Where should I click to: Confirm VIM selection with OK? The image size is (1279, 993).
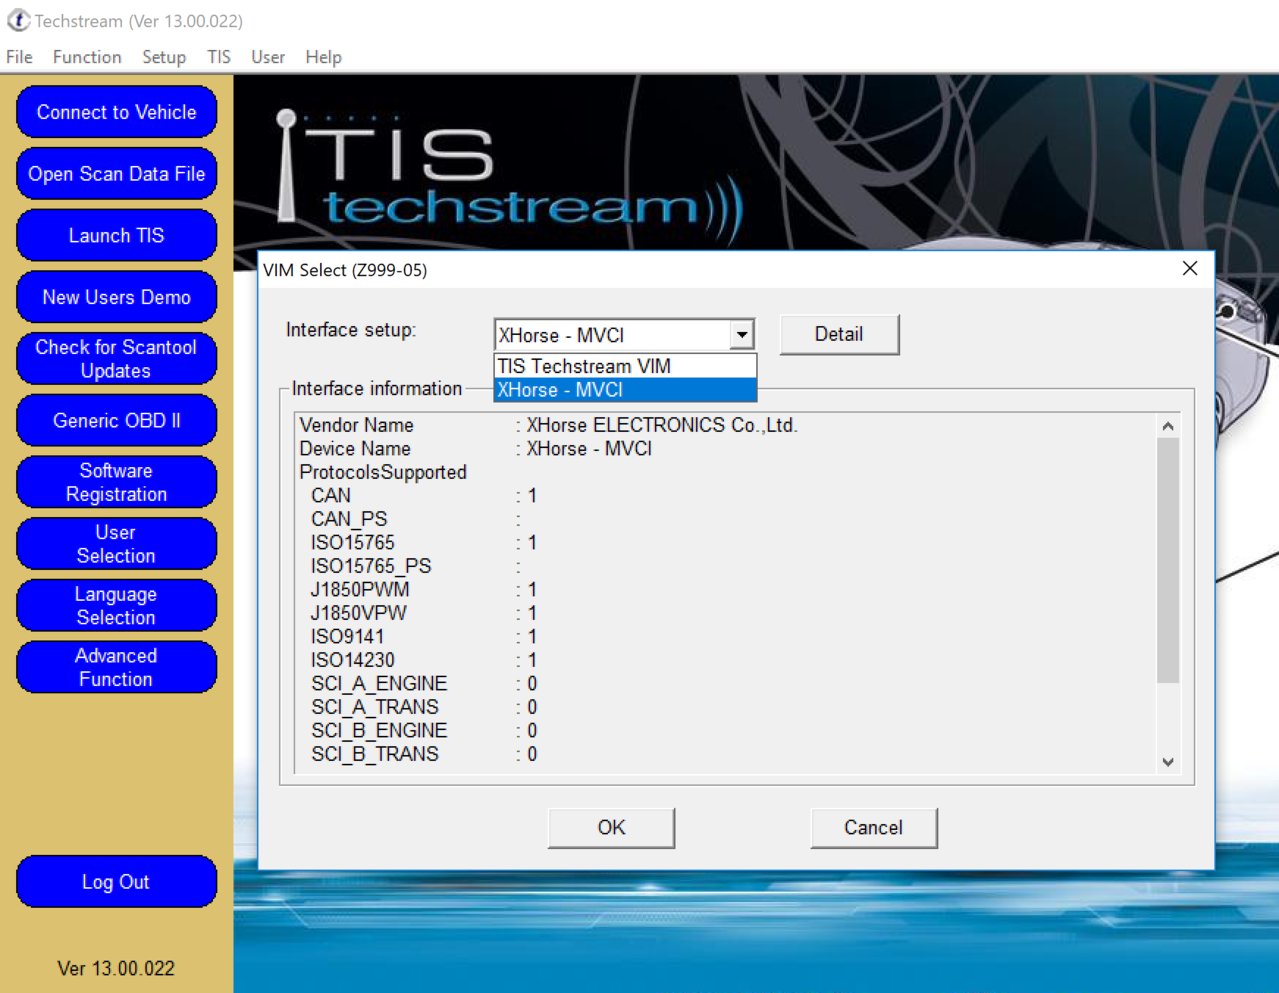tap(611, 828)
